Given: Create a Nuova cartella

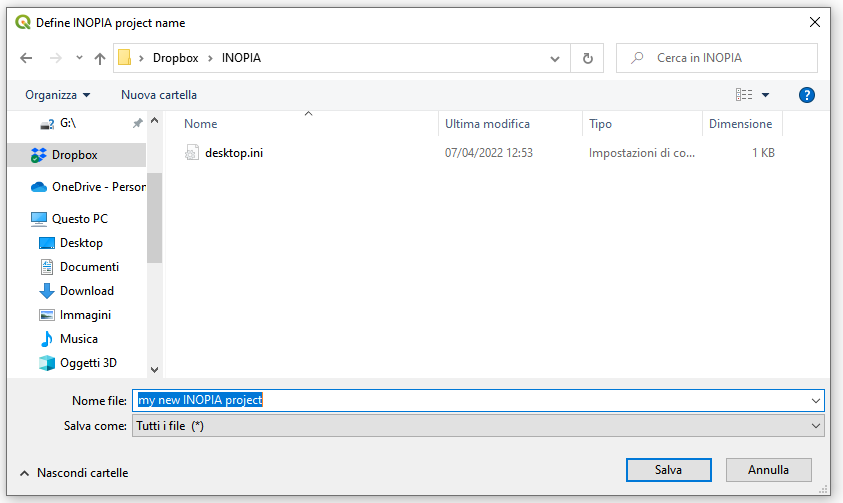Looking at the screenshot, I should [x=159, y=95].
